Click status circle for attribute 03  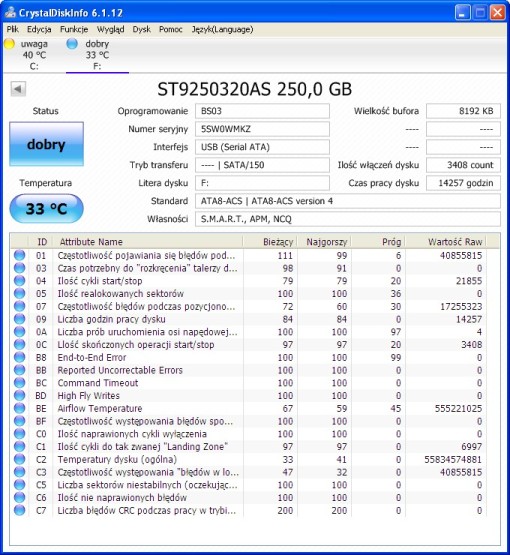pyautogui.click(x=19, y=268)
